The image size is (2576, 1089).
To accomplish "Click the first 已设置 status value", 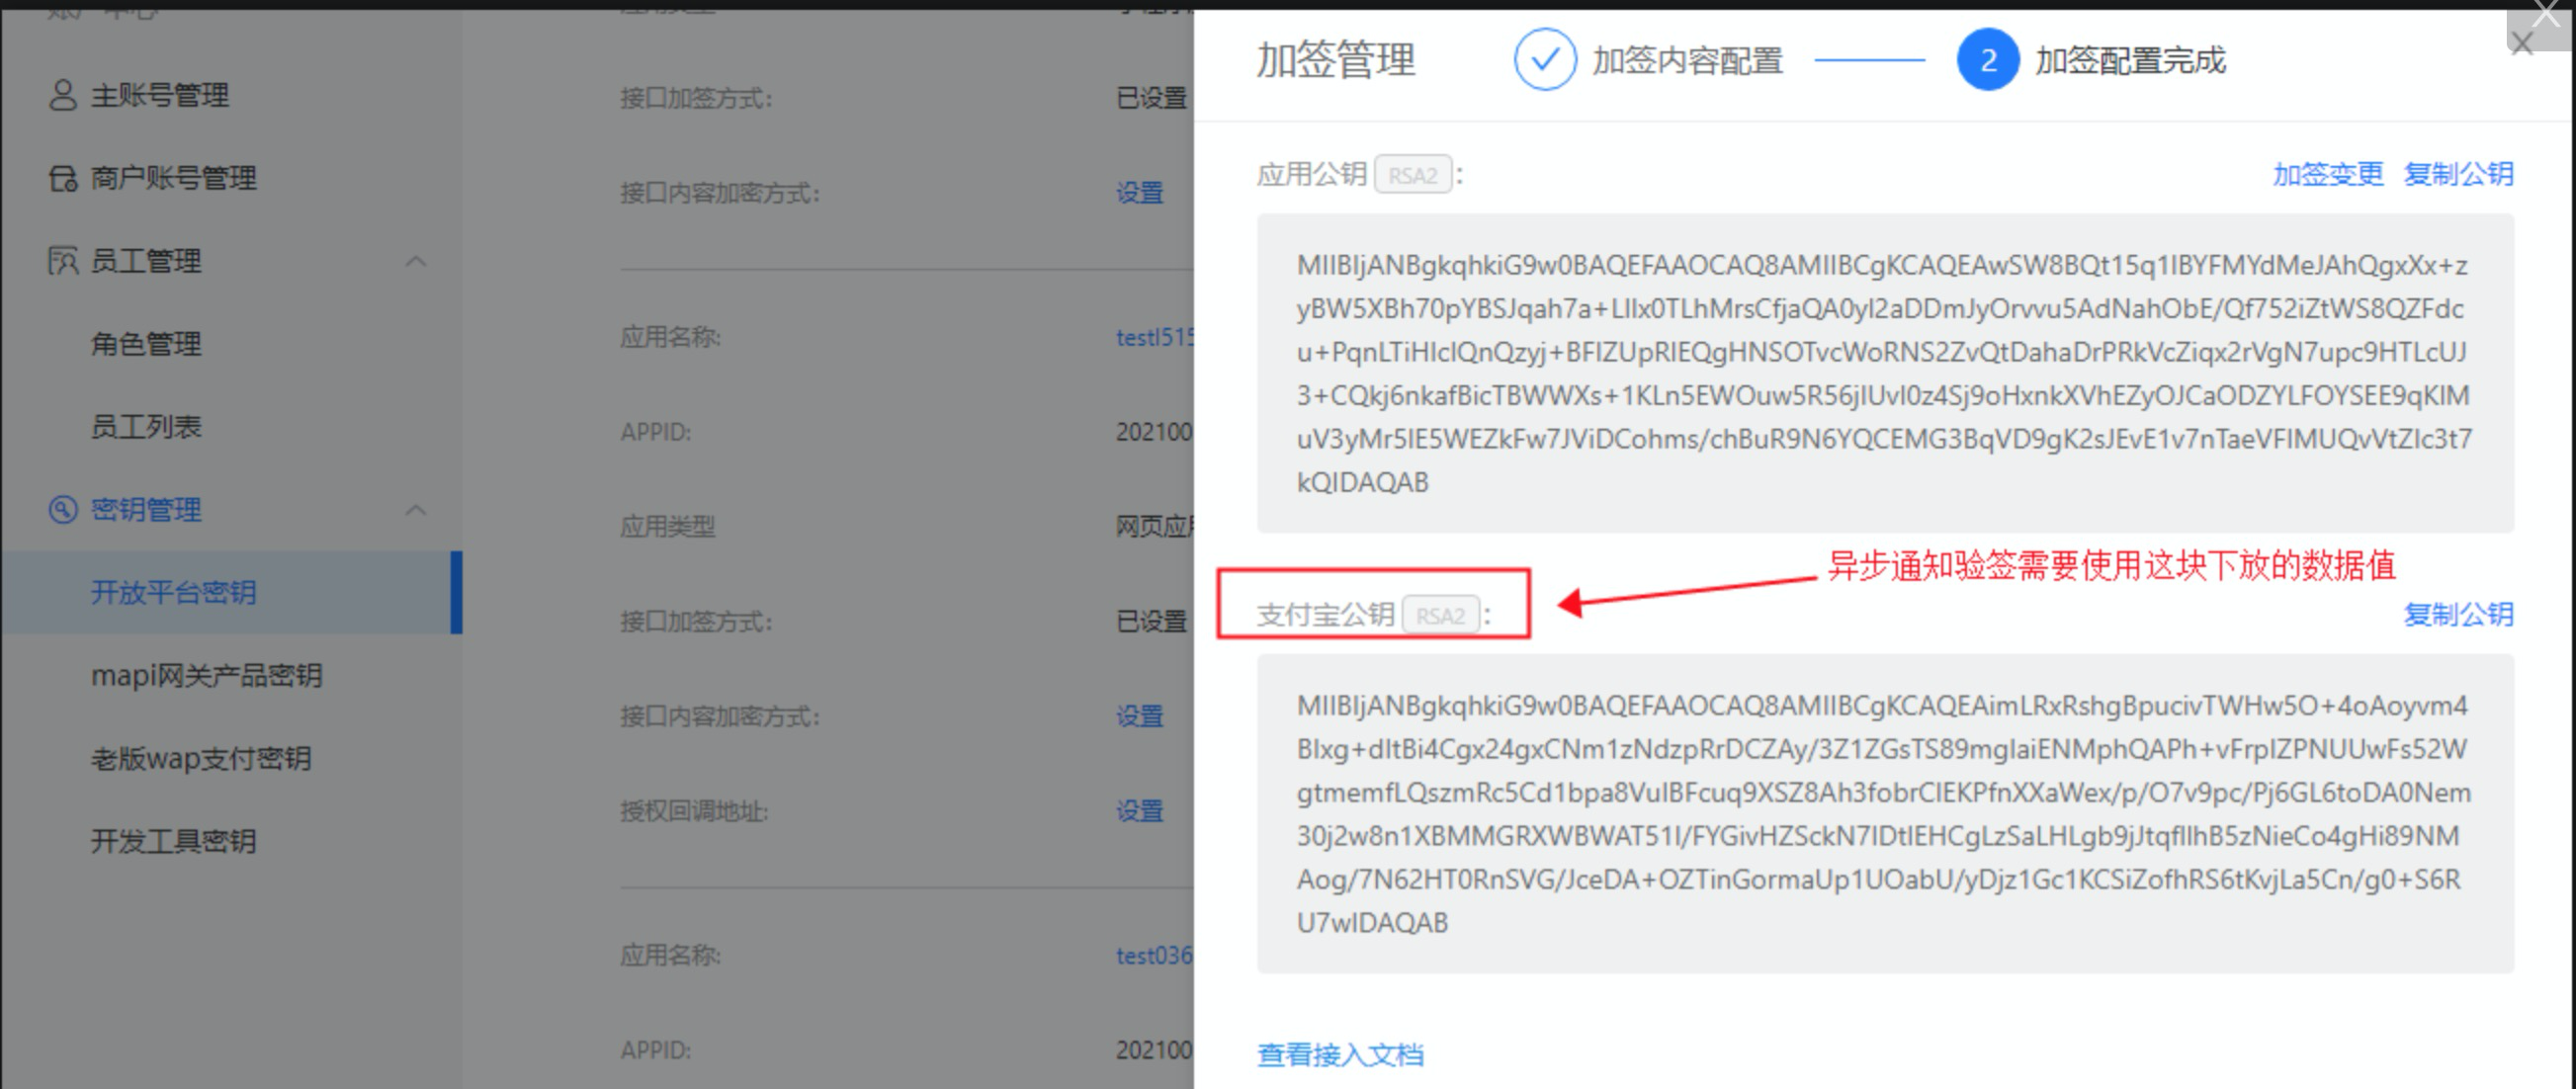I will (1152, 98).
